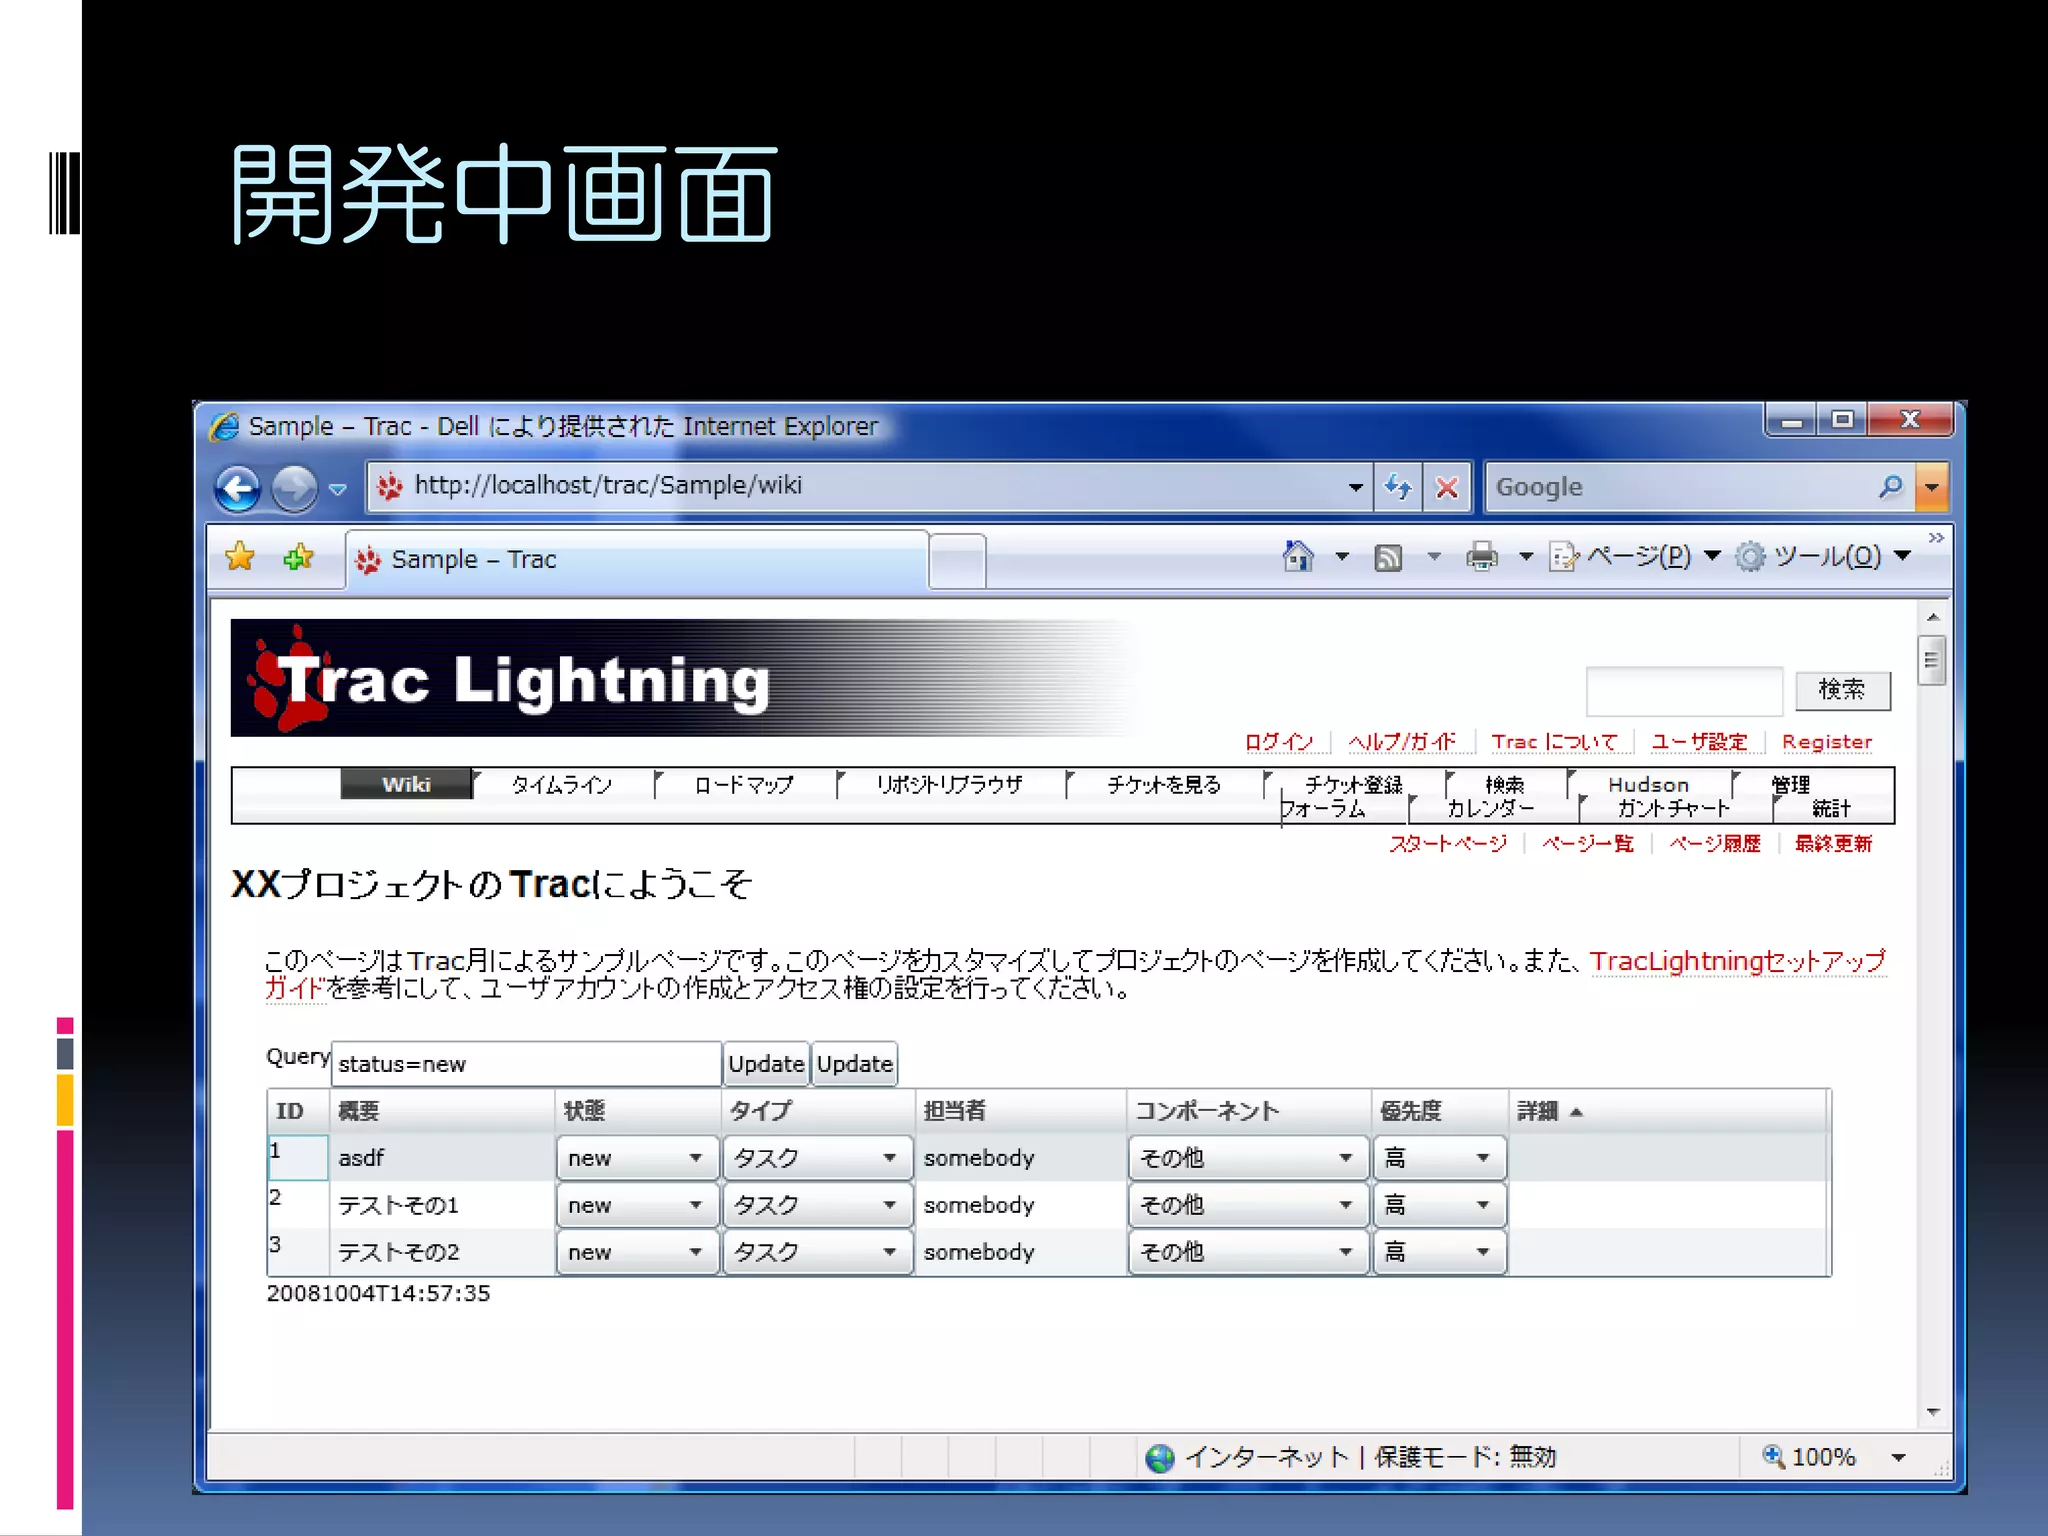Click the Print icon in command bar
The width and height of the screenshot is (2048, 1536).
coord(1482,556)
